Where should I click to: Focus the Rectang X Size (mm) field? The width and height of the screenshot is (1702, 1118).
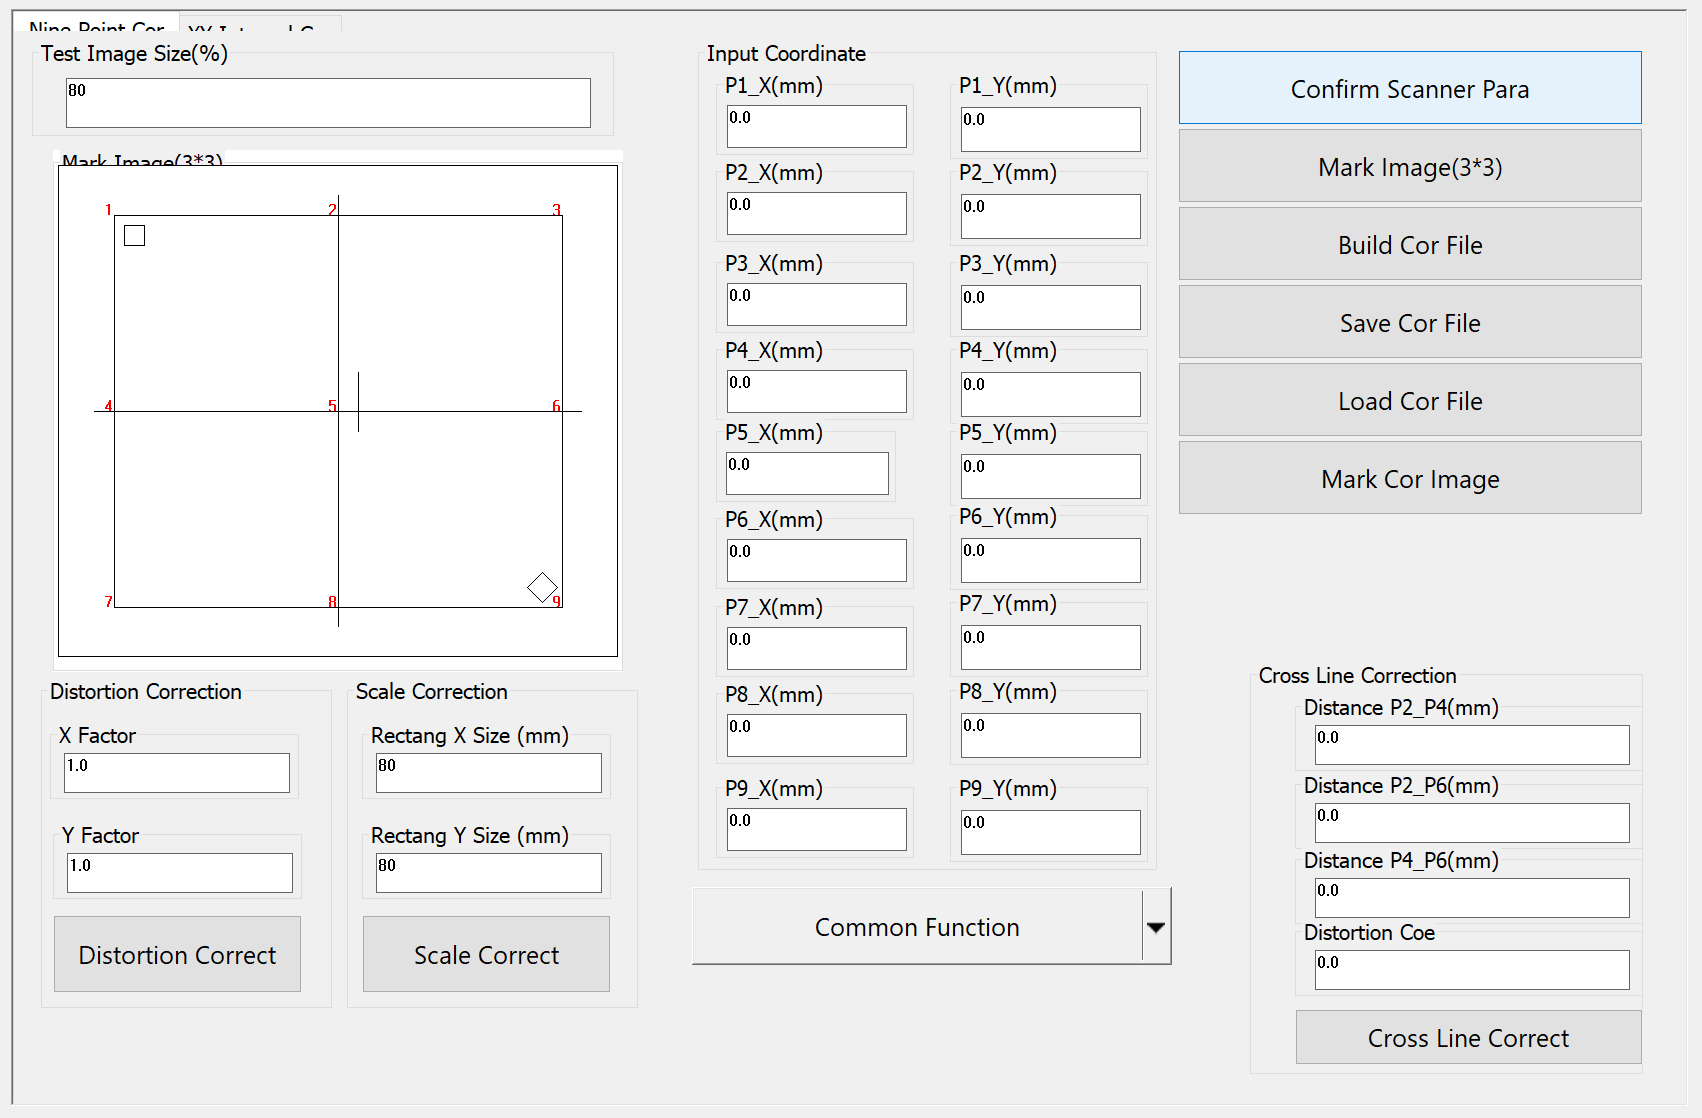coord(489,773)
